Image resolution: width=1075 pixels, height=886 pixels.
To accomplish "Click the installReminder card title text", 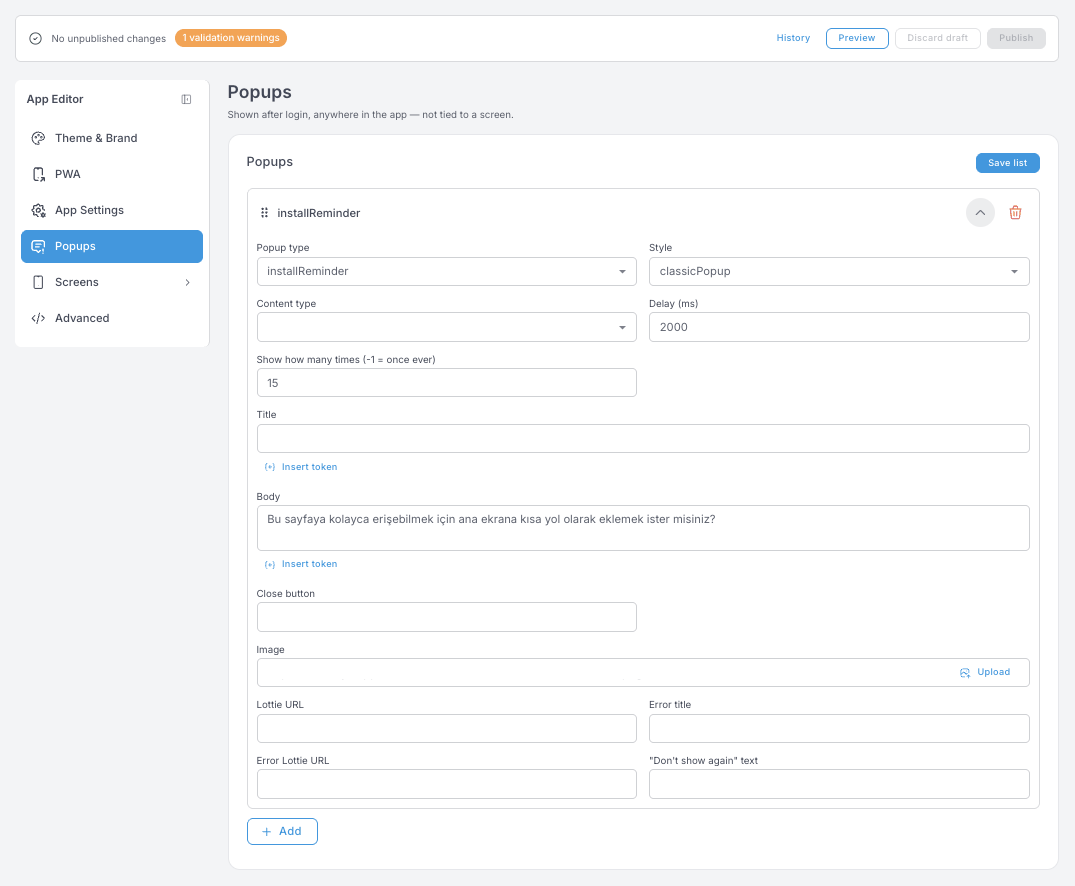I will [x=318, y=213].
